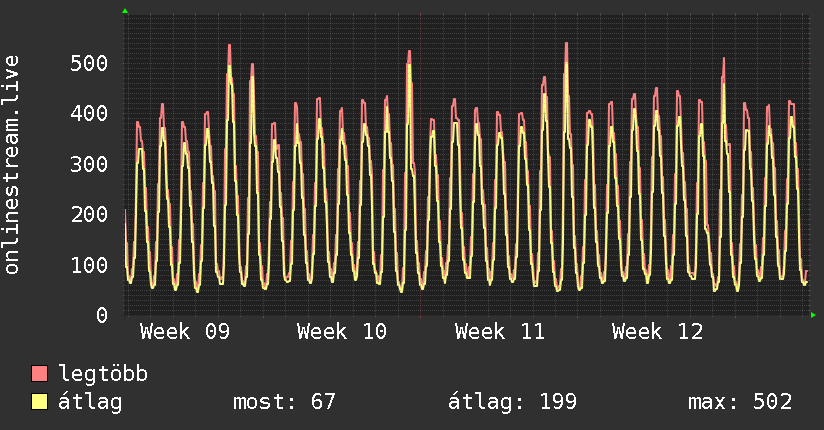
Task: Click the 'max: 502' statistic
Action: point(740,402)
